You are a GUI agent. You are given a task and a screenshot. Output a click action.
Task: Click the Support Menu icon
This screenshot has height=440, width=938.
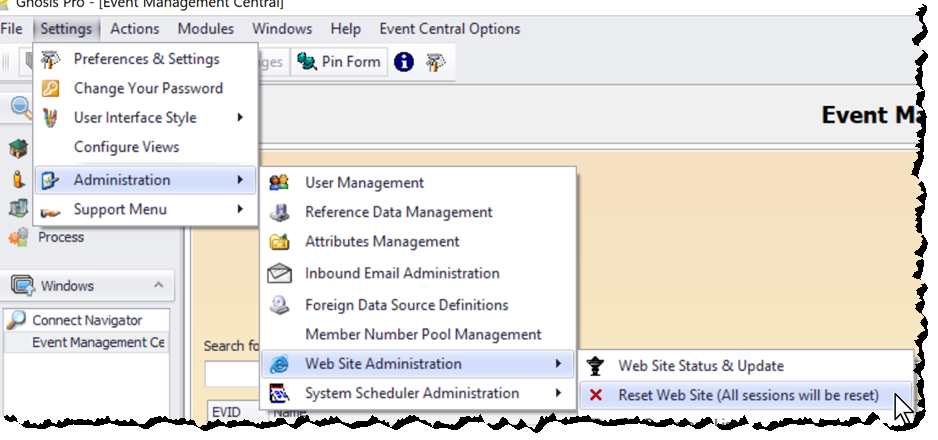[x=50, y=210]
